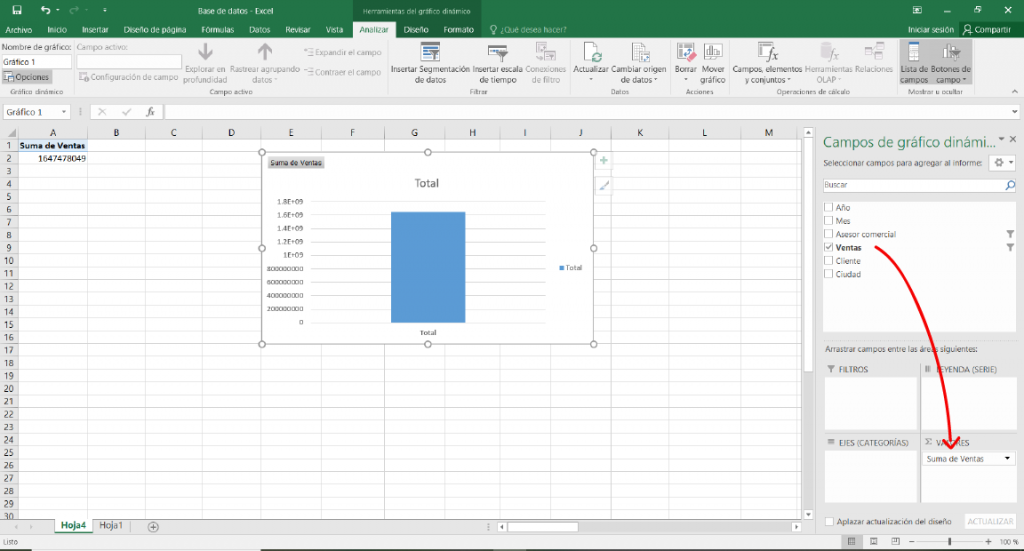The width and height of the screenshot is (1024, 551).
Task: Toggle Lista de campos button
Action: pyautogui.click(x=914, y=62)
